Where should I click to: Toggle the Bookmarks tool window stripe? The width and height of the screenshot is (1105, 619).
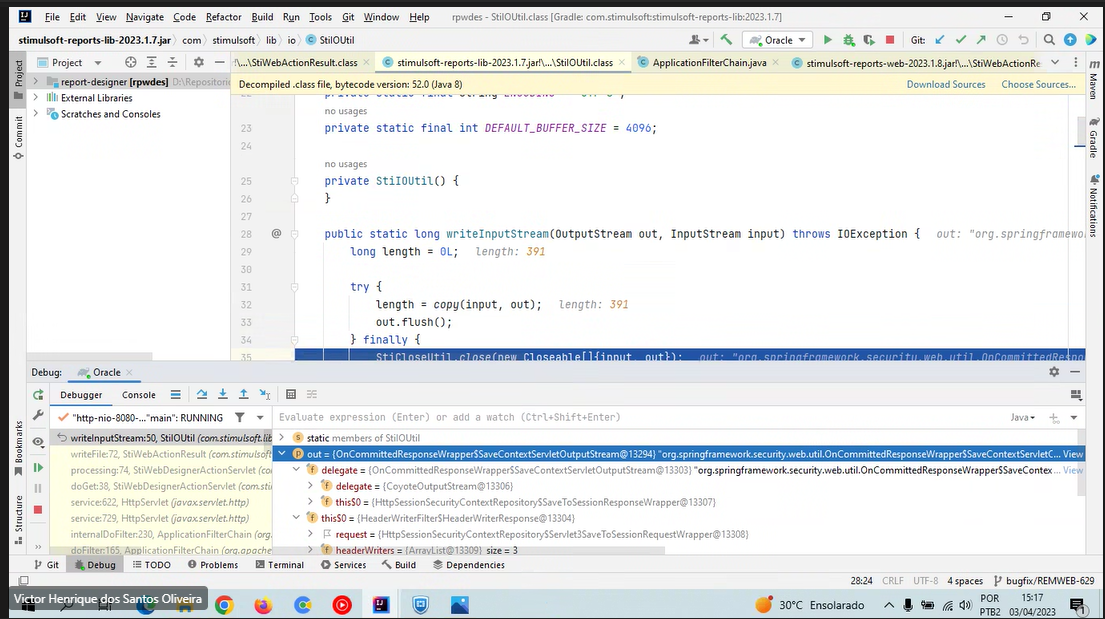[18, 448]
